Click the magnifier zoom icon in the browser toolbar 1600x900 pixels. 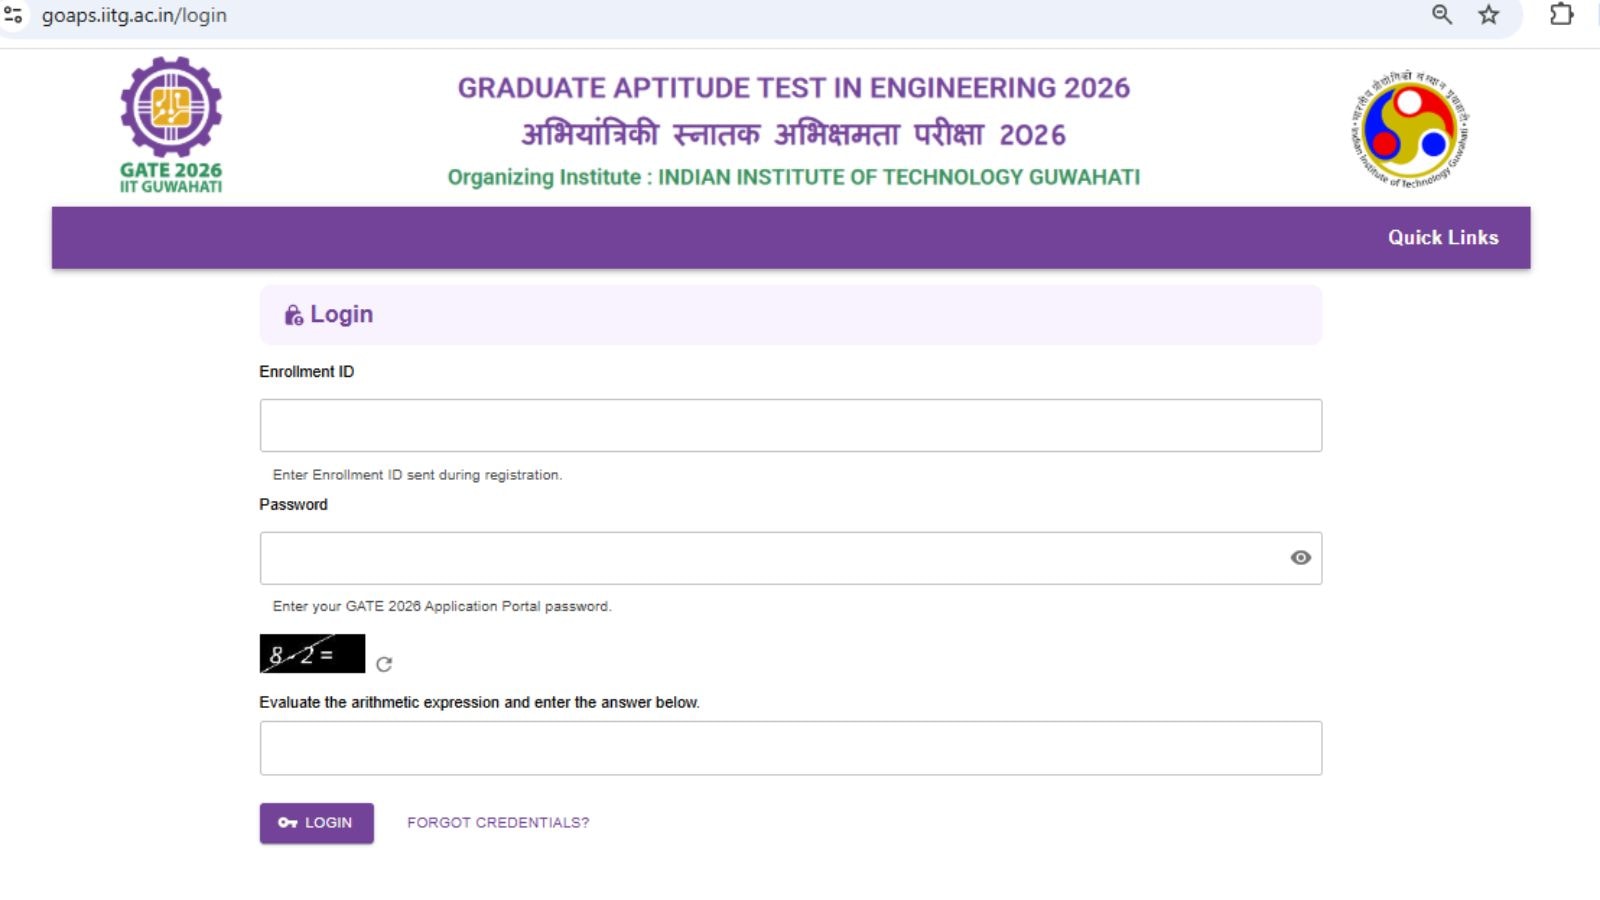[1440, 15]
